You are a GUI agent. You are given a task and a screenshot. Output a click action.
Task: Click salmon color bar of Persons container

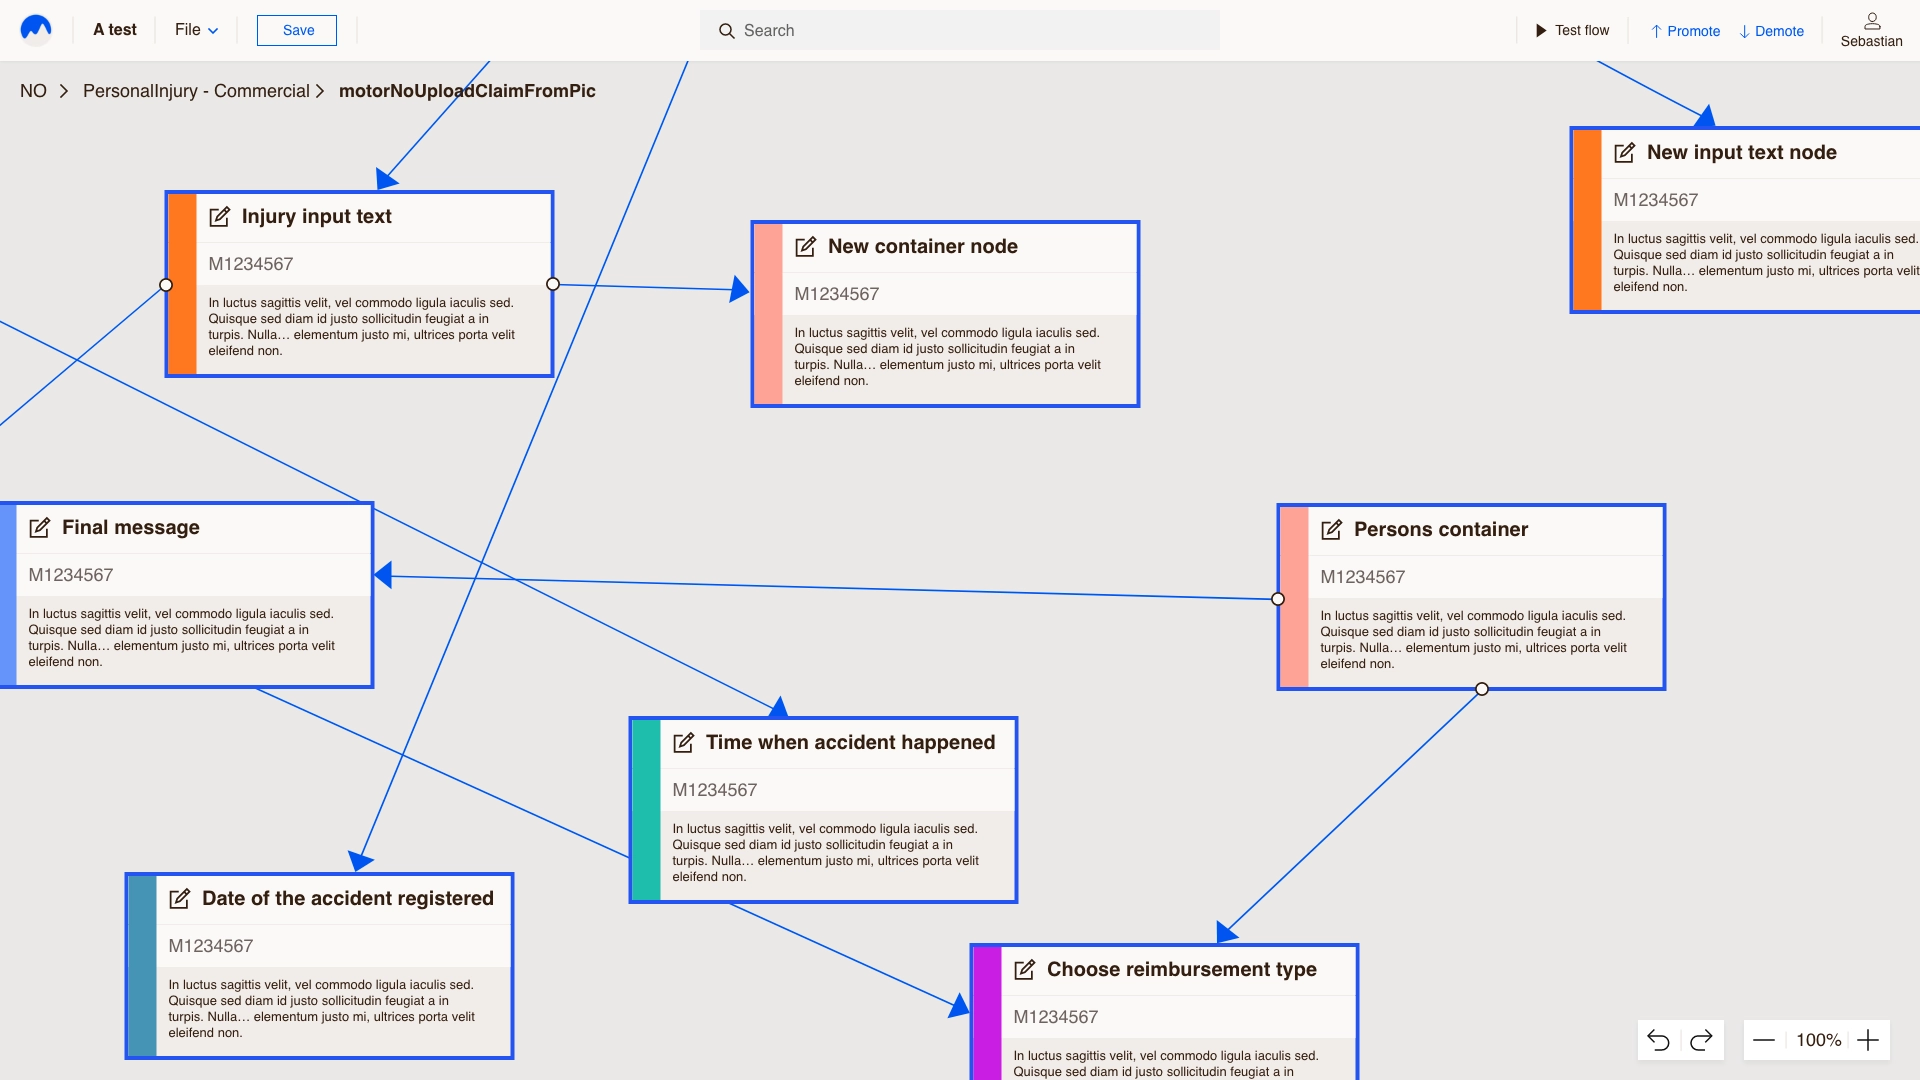1294,598
